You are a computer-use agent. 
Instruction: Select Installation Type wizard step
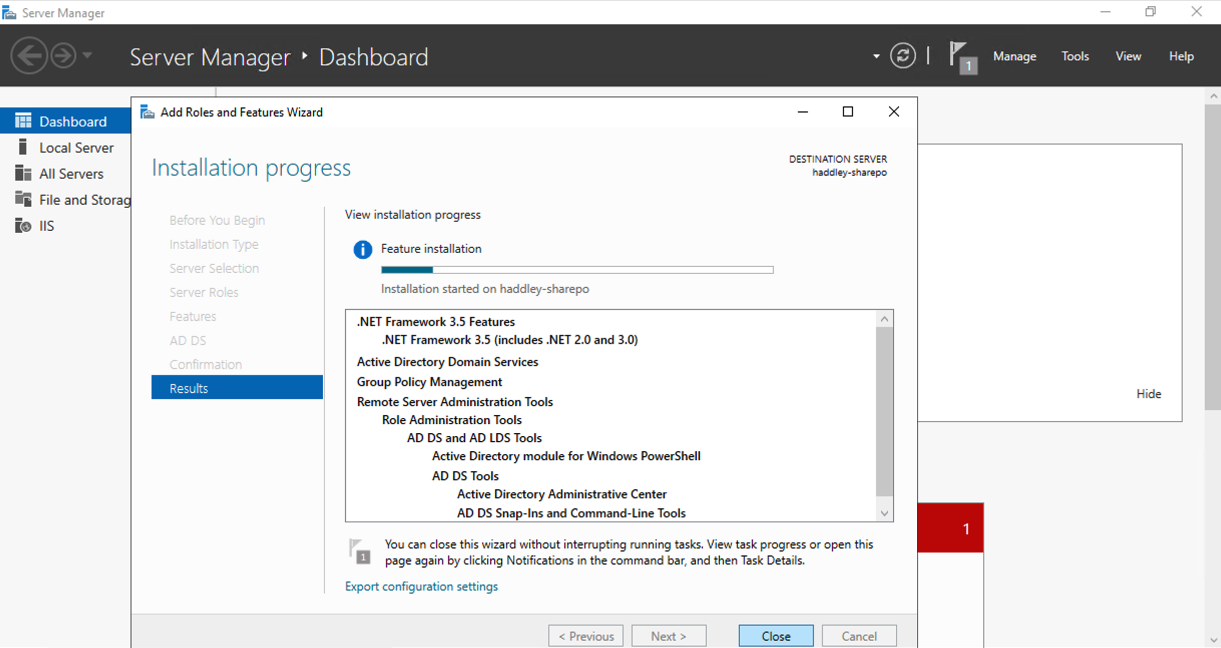[x=214, y=244]
